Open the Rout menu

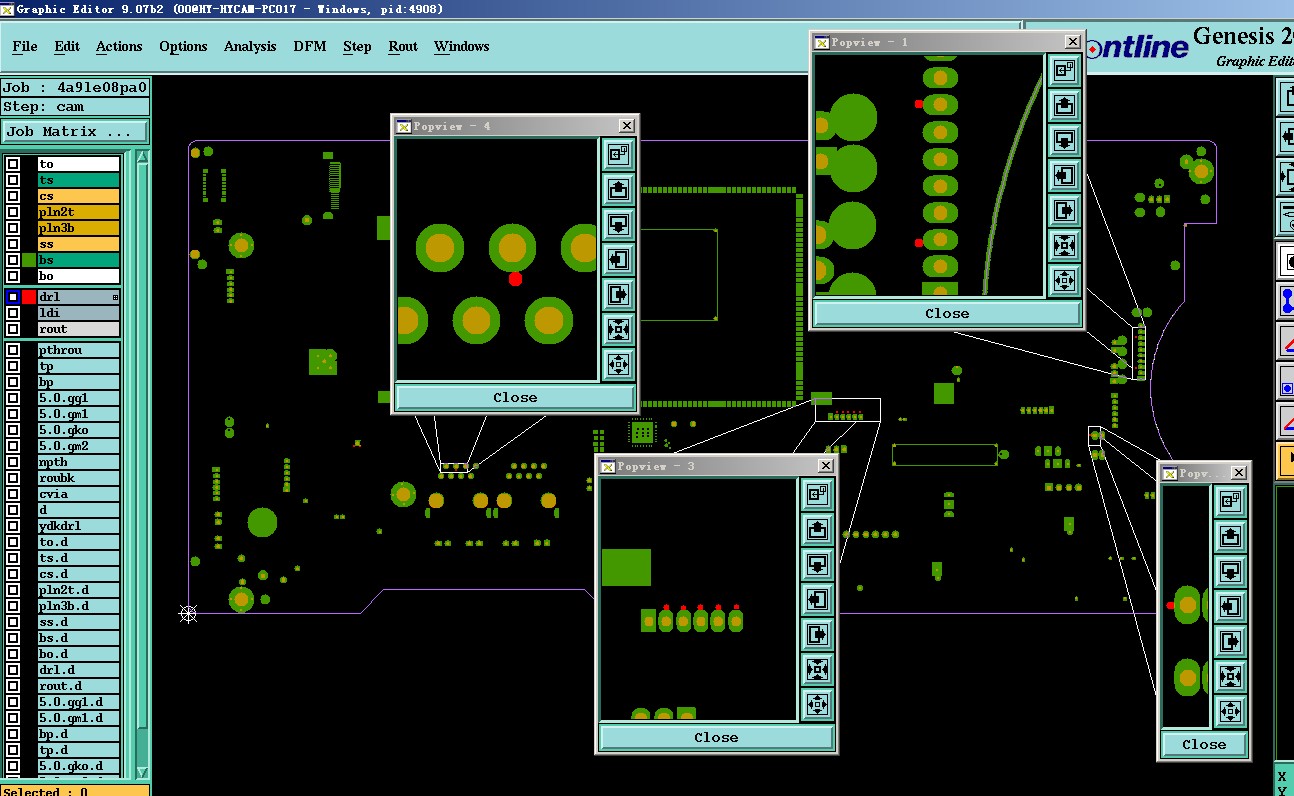click(403, 46)
